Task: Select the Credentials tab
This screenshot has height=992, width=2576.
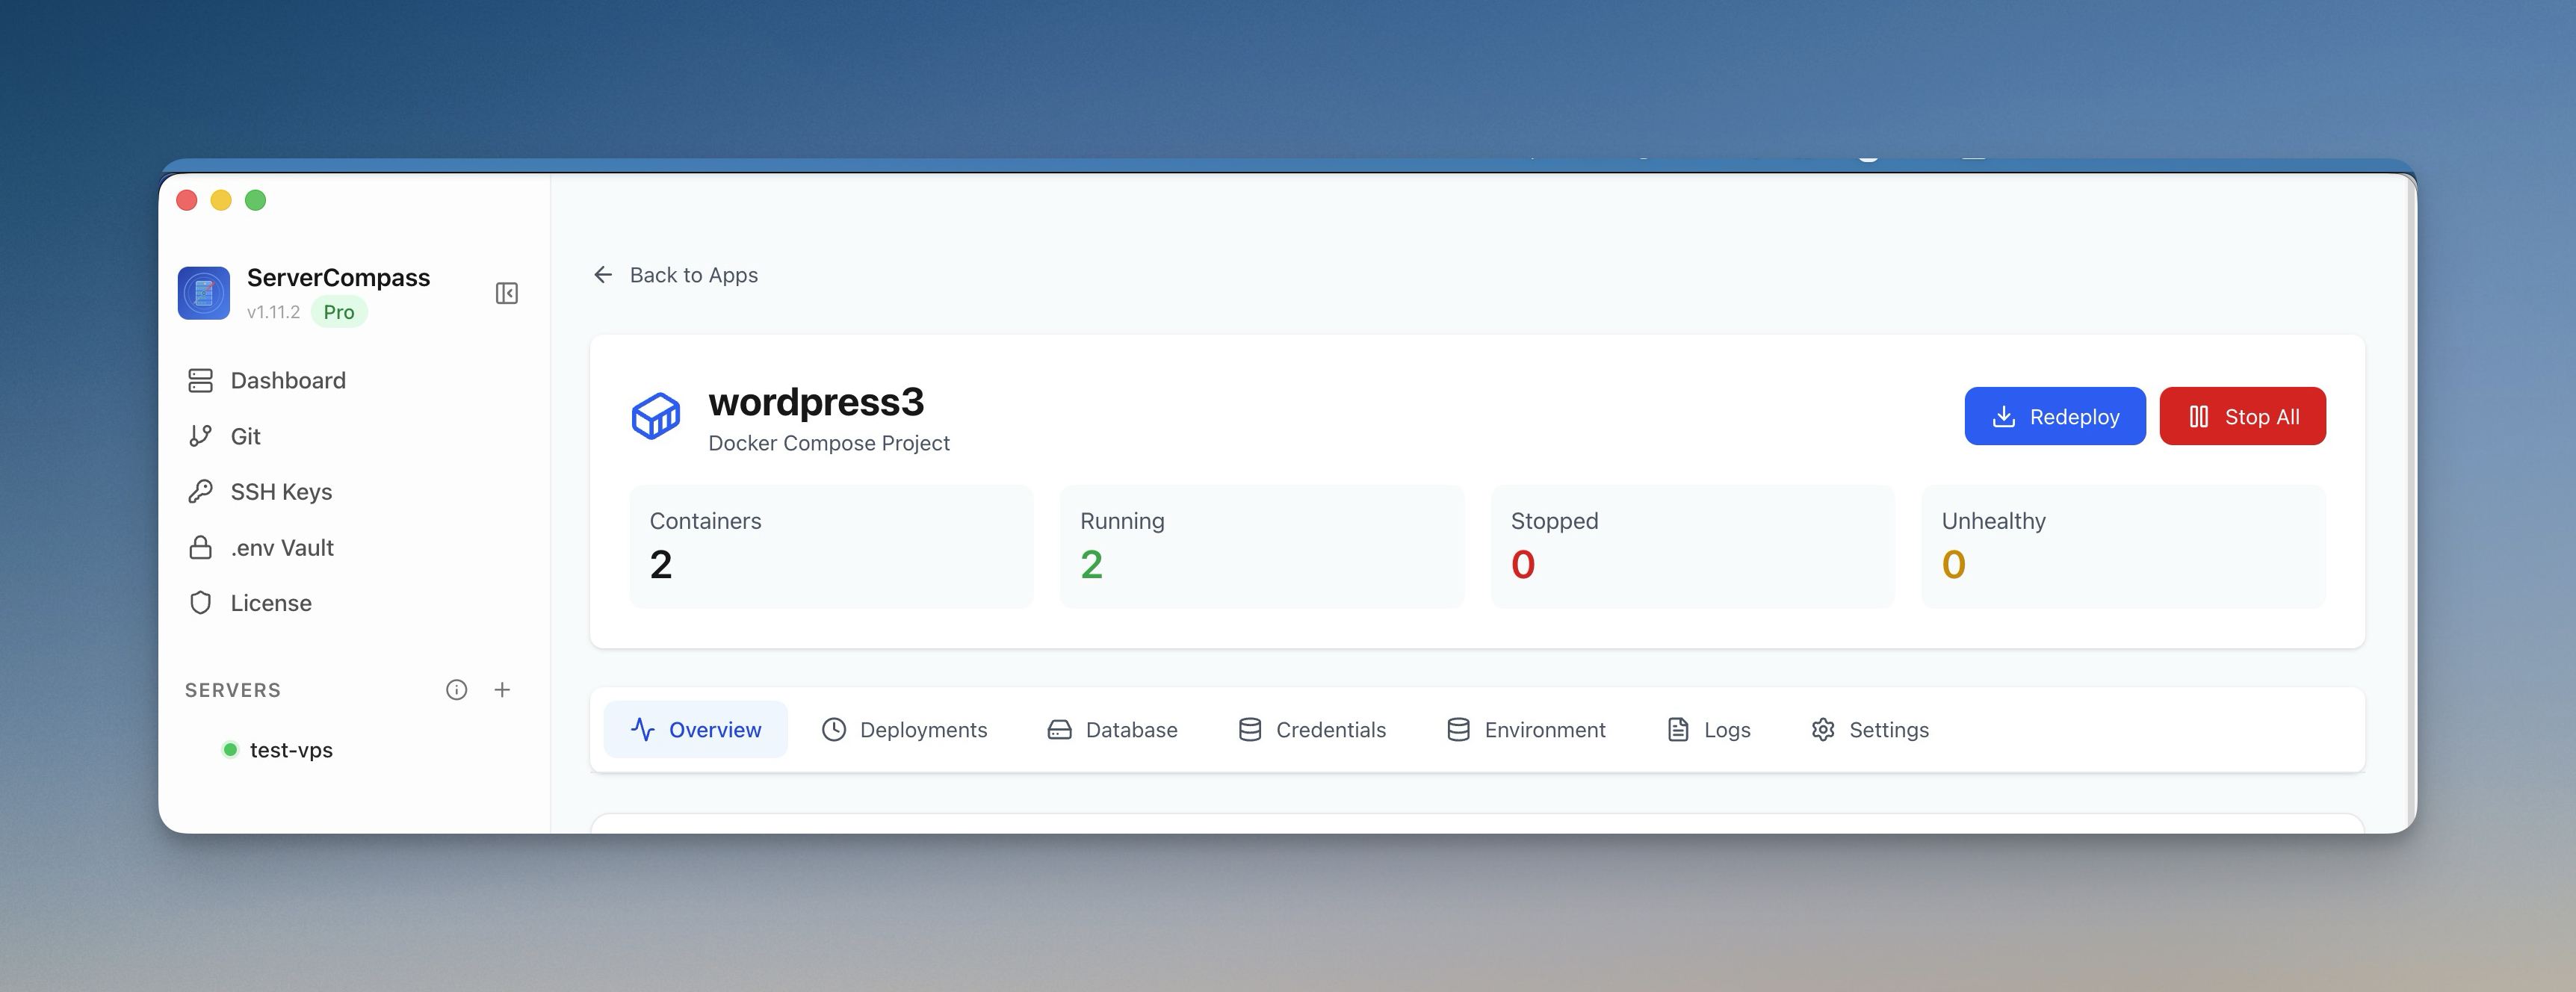Action: point(1311,730)
